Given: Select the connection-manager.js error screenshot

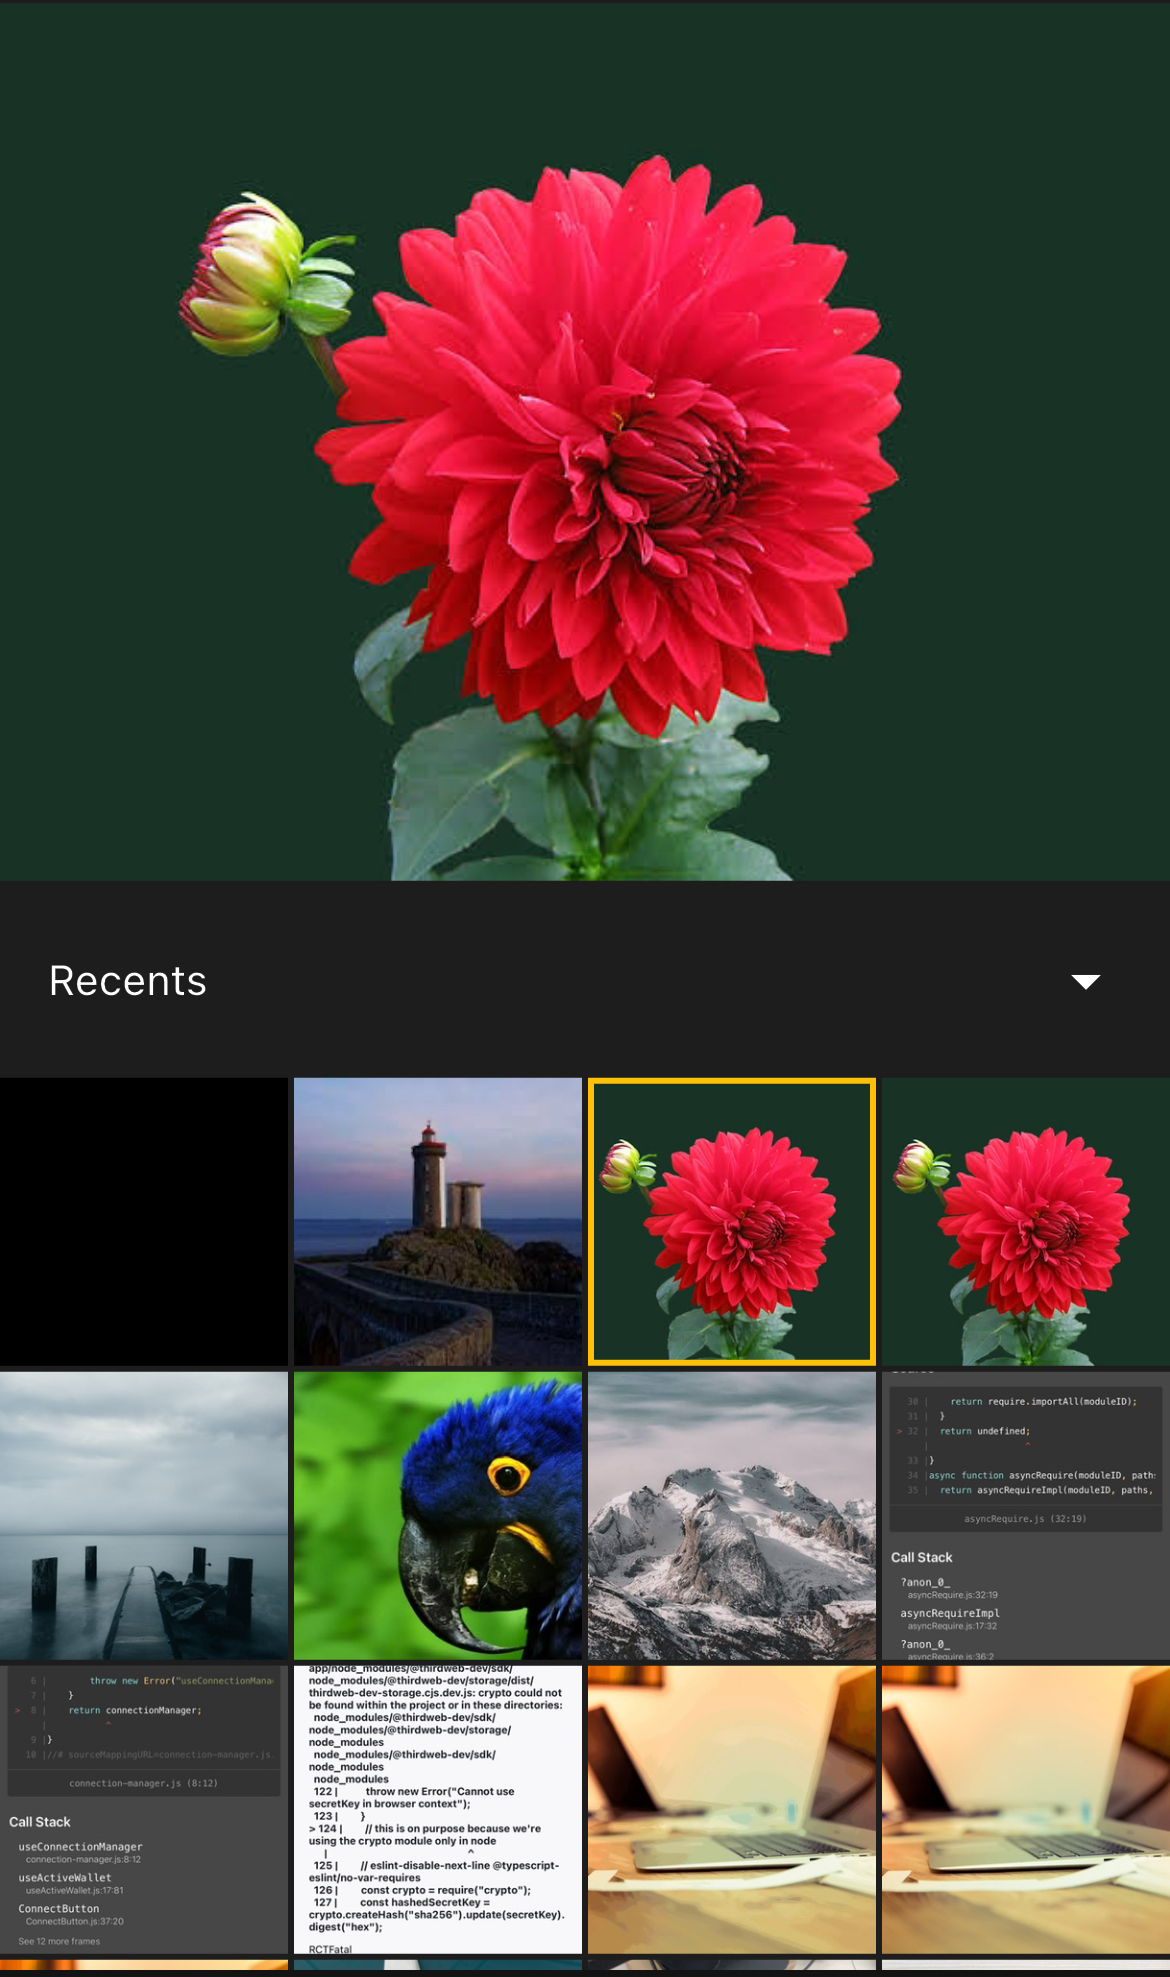Looking at the screenshot, I should click(x=144, y=1809).
